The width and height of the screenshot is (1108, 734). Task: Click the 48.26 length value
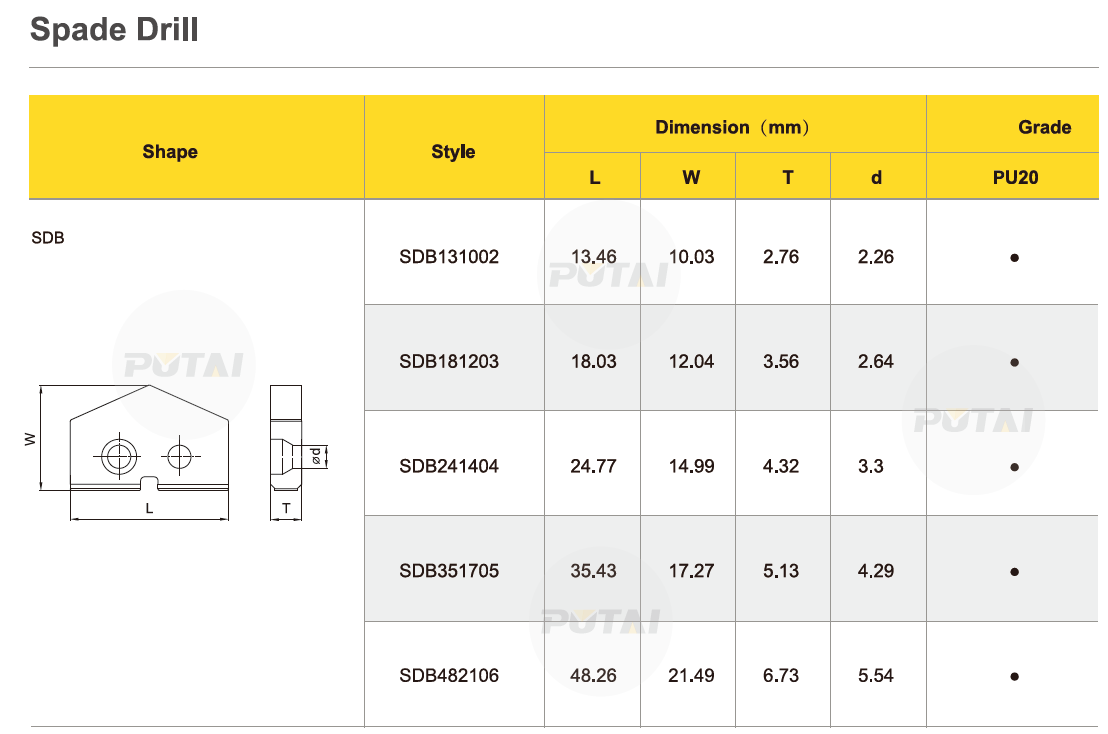click(x=593, y=676)
